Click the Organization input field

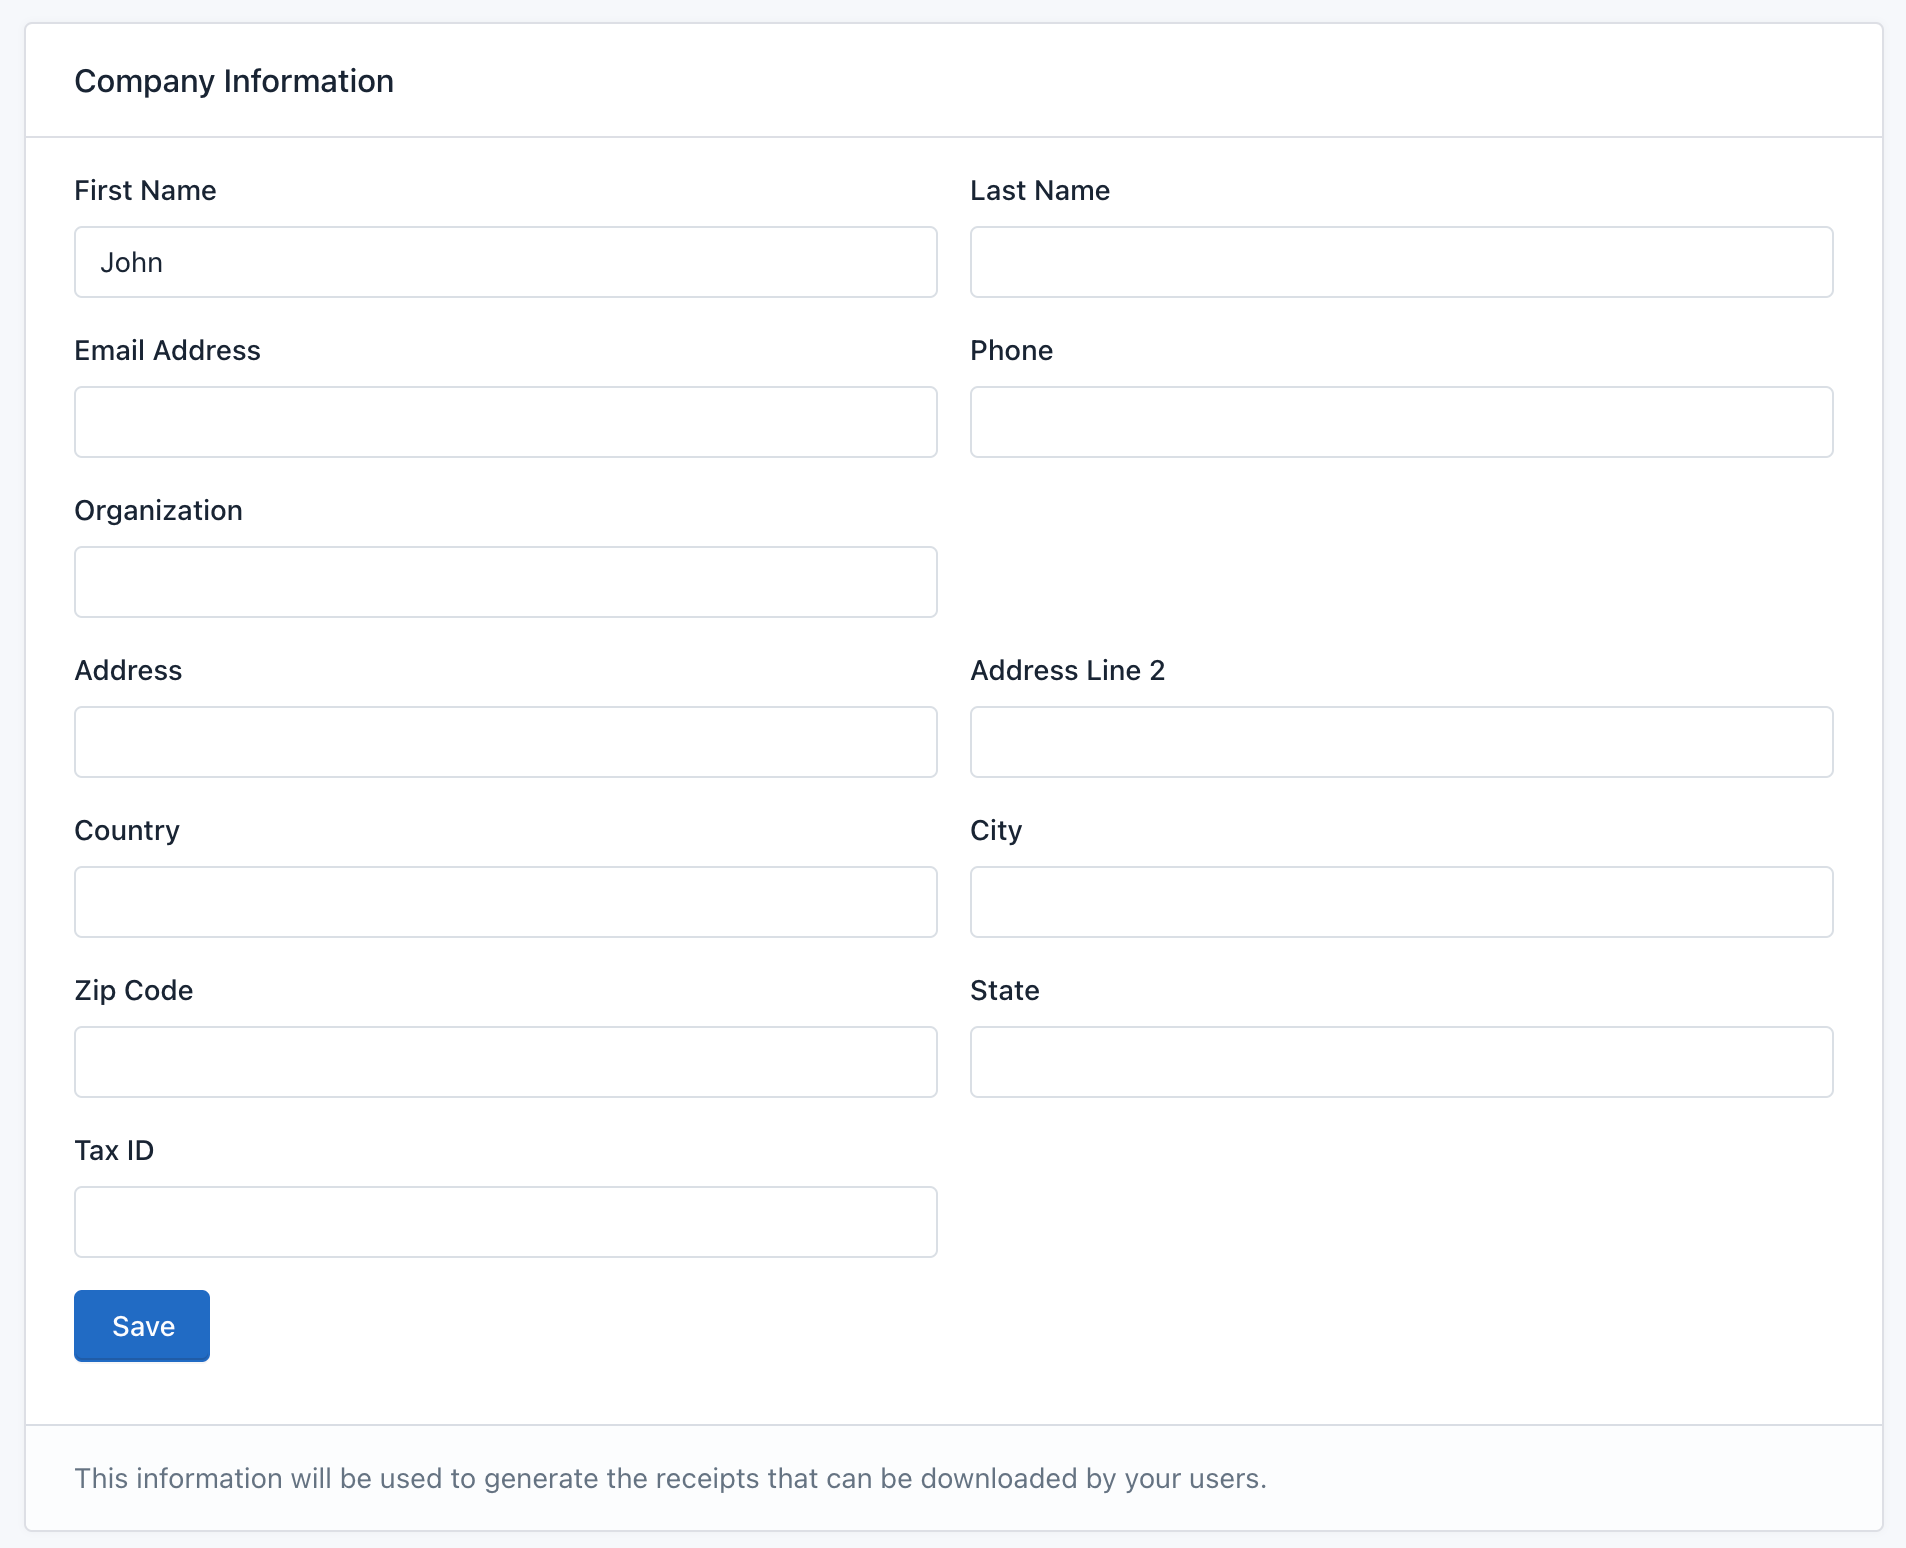click(x=505, y=581)
